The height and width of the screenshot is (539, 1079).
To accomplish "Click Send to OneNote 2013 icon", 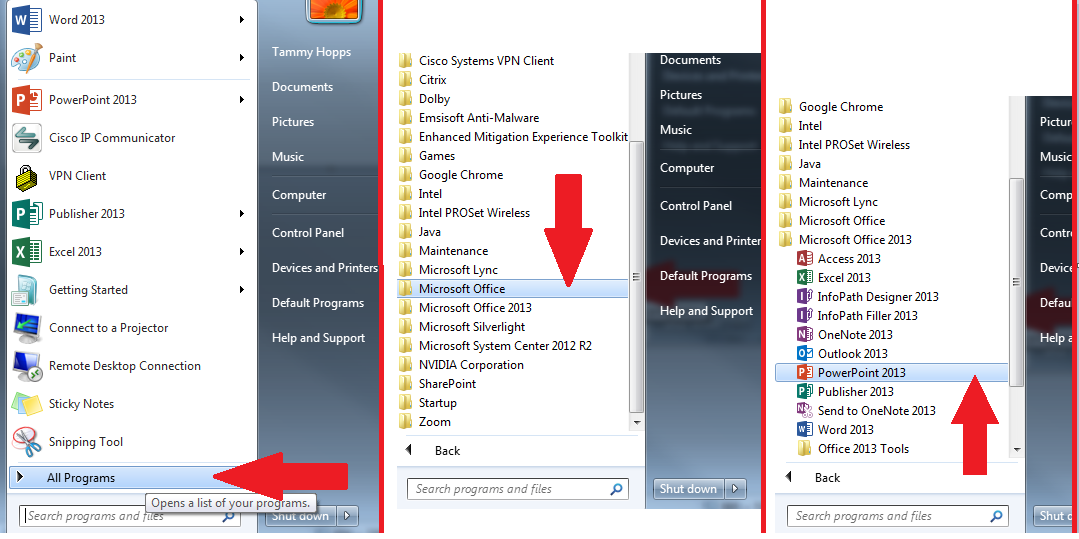I will pos(804,411).
